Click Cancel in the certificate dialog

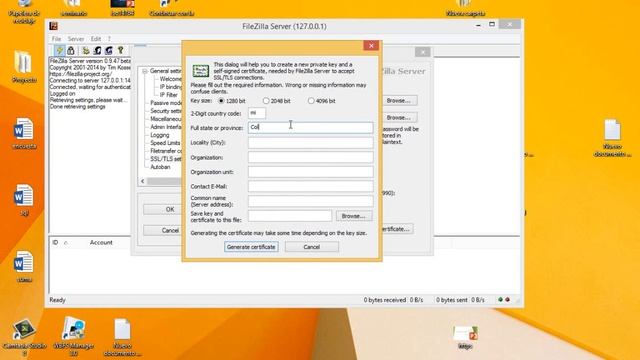(x=311, y=247)
